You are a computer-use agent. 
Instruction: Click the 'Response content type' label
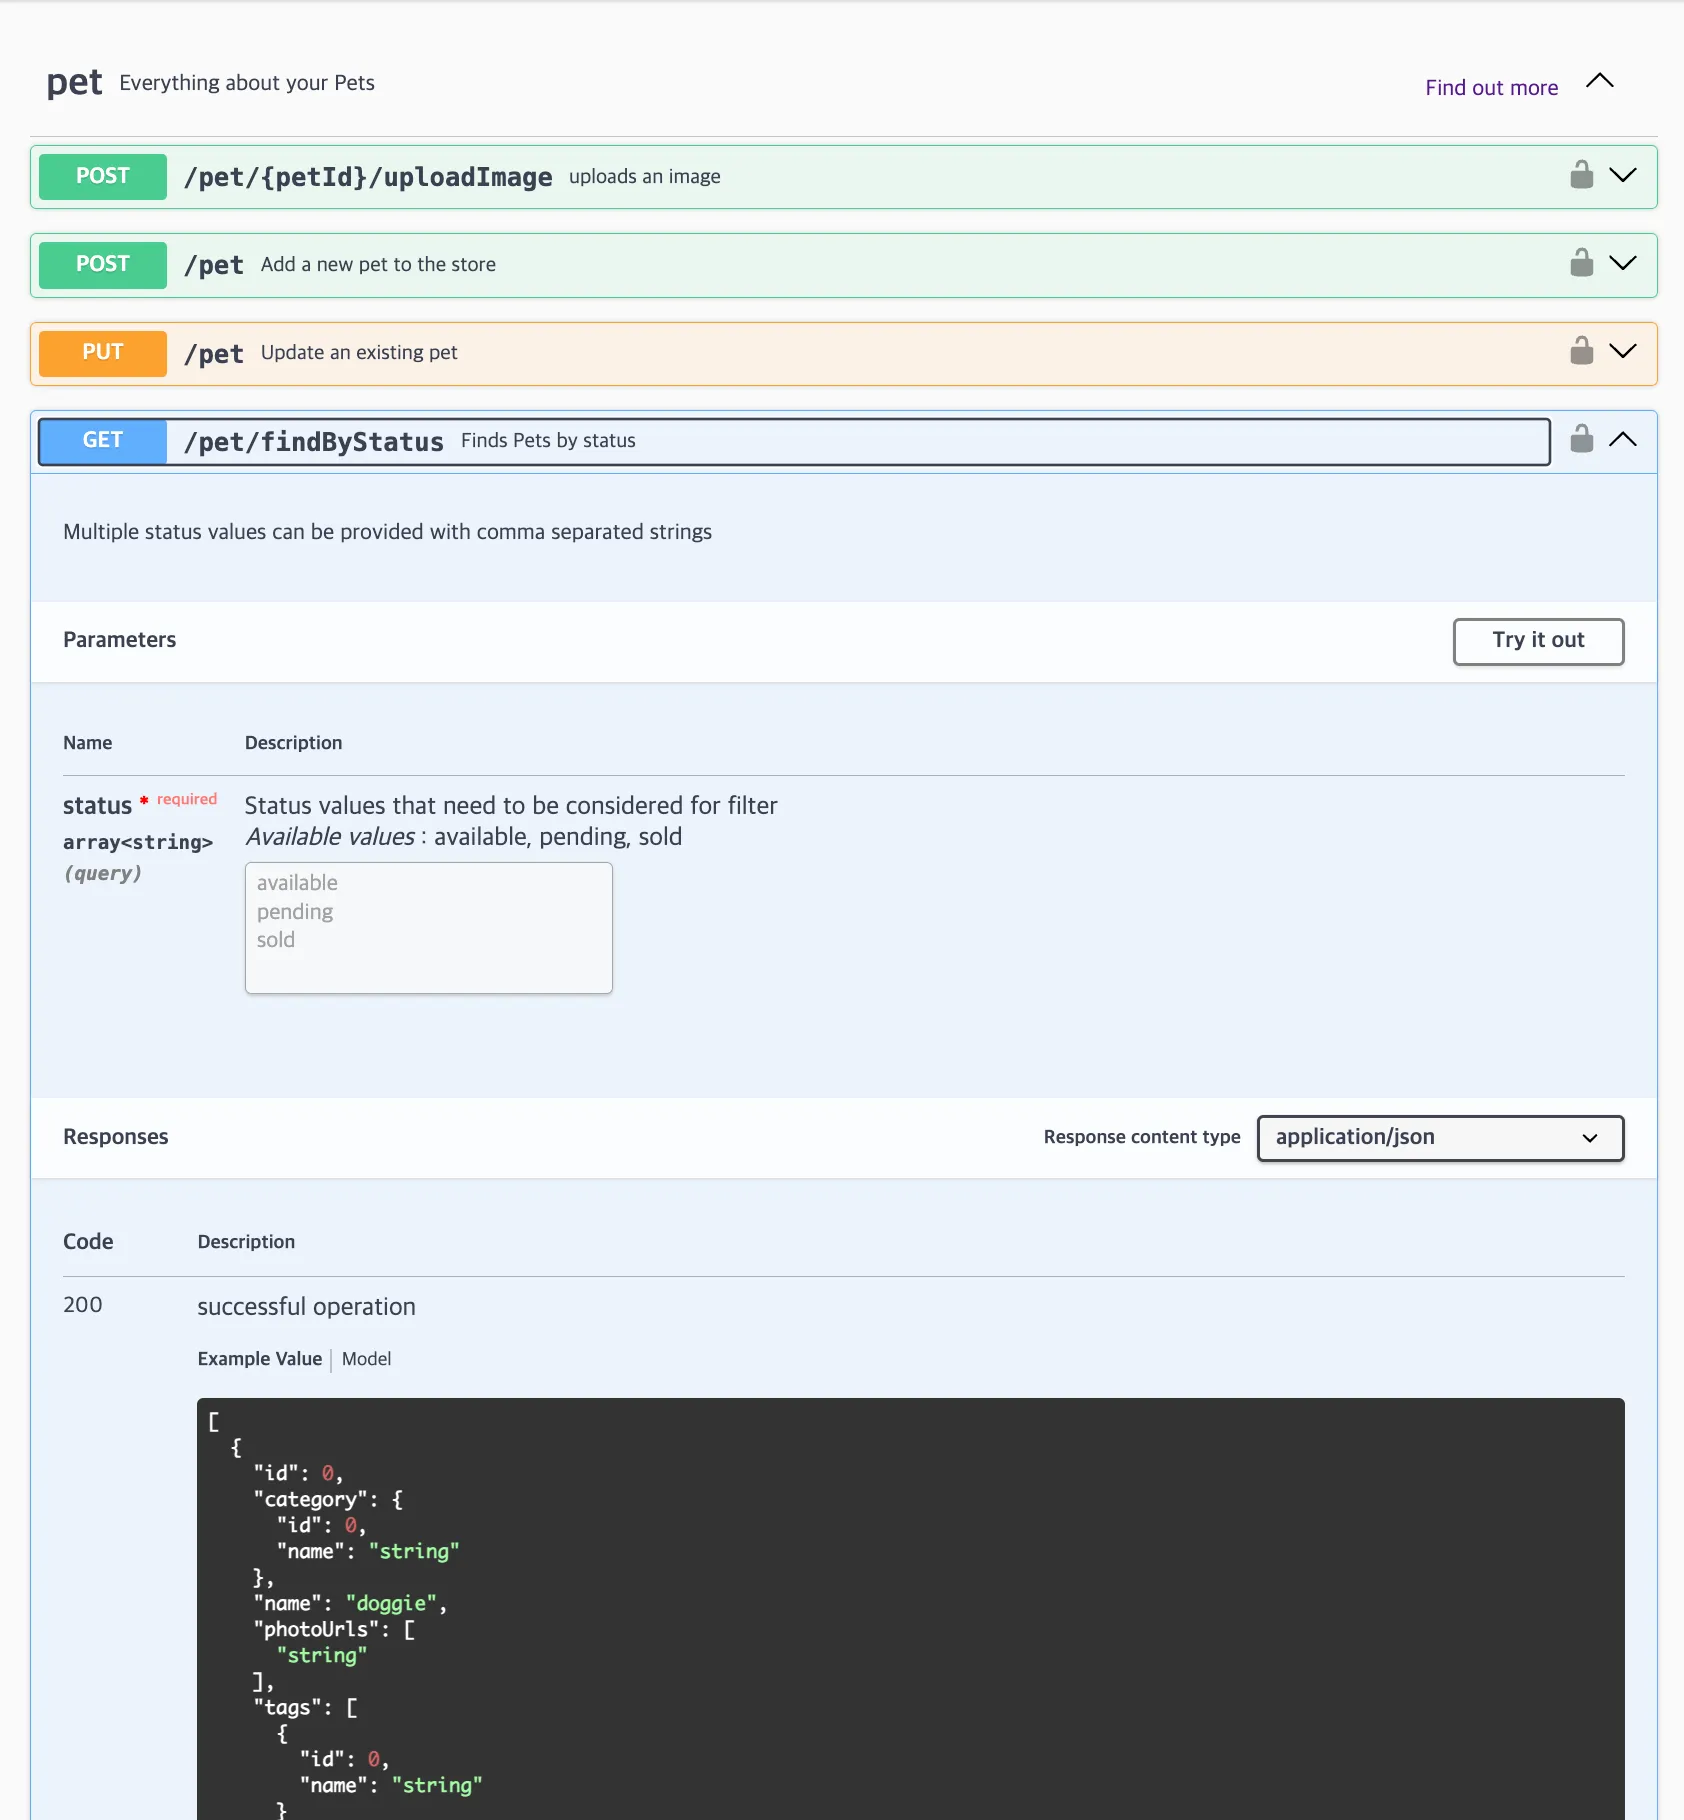tap(1142, 1138)
